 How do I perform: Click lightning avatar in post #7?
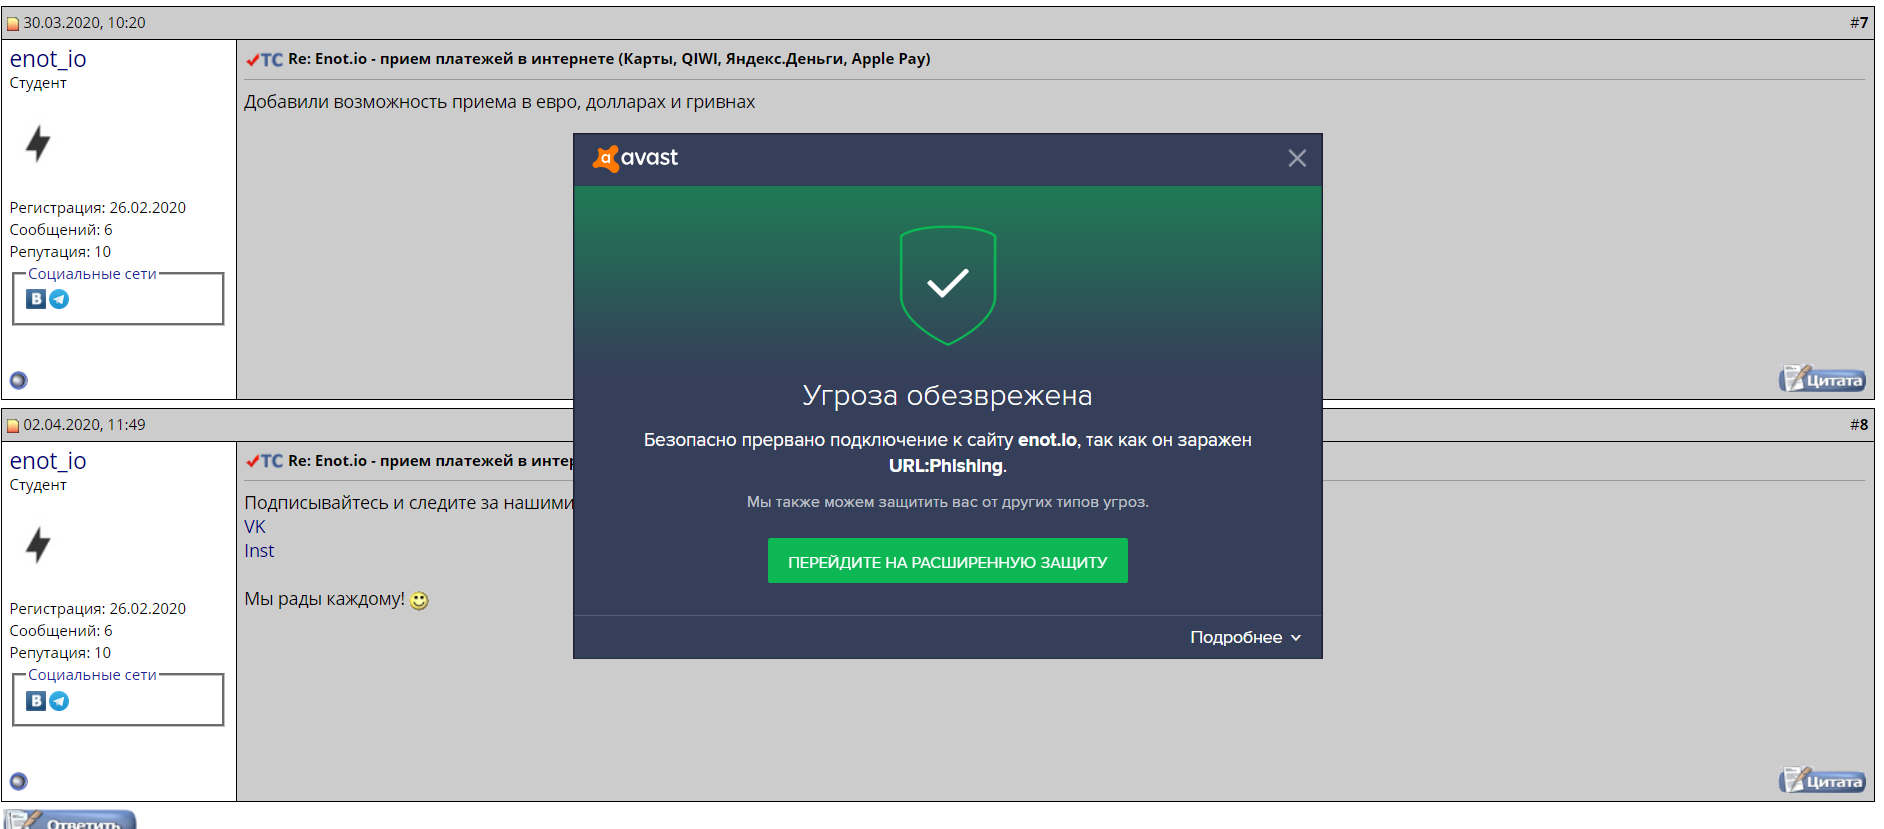pyautogui.click(x=38, y=143)
